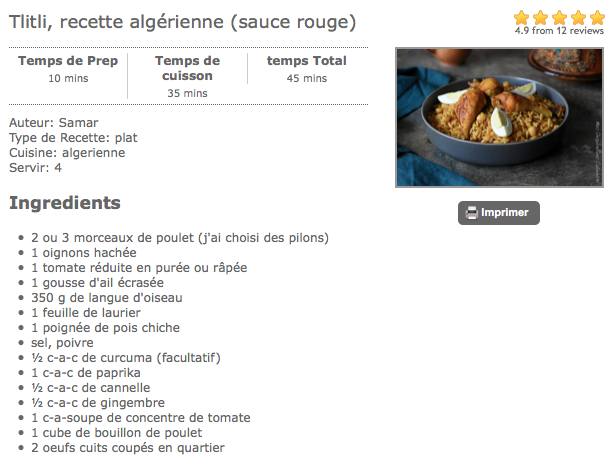Click the "4.9 from 12 reviews" text
The width and height of the screenshot is (615, 469).
(559, 31)
